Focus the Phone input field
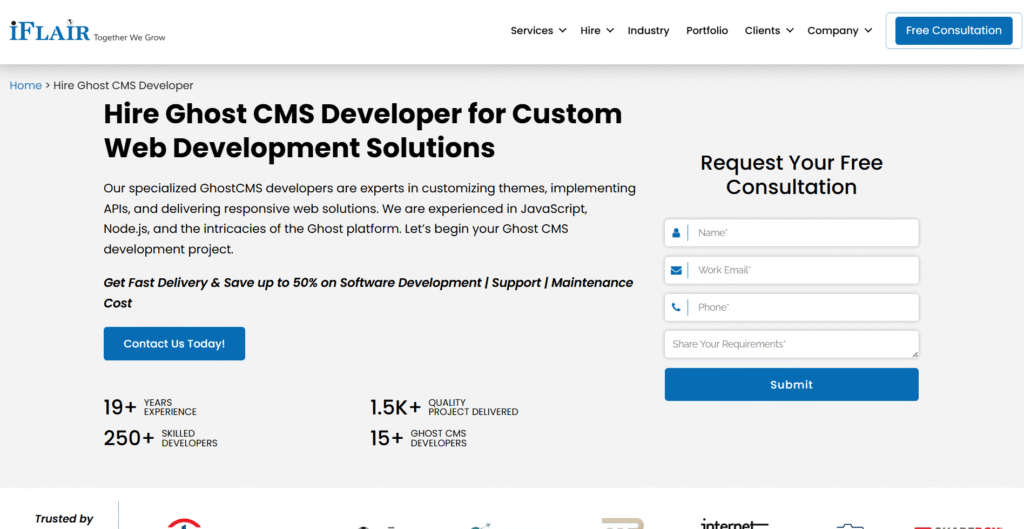The width and height of the screenshot is (1024, 529). click(792, 307)
